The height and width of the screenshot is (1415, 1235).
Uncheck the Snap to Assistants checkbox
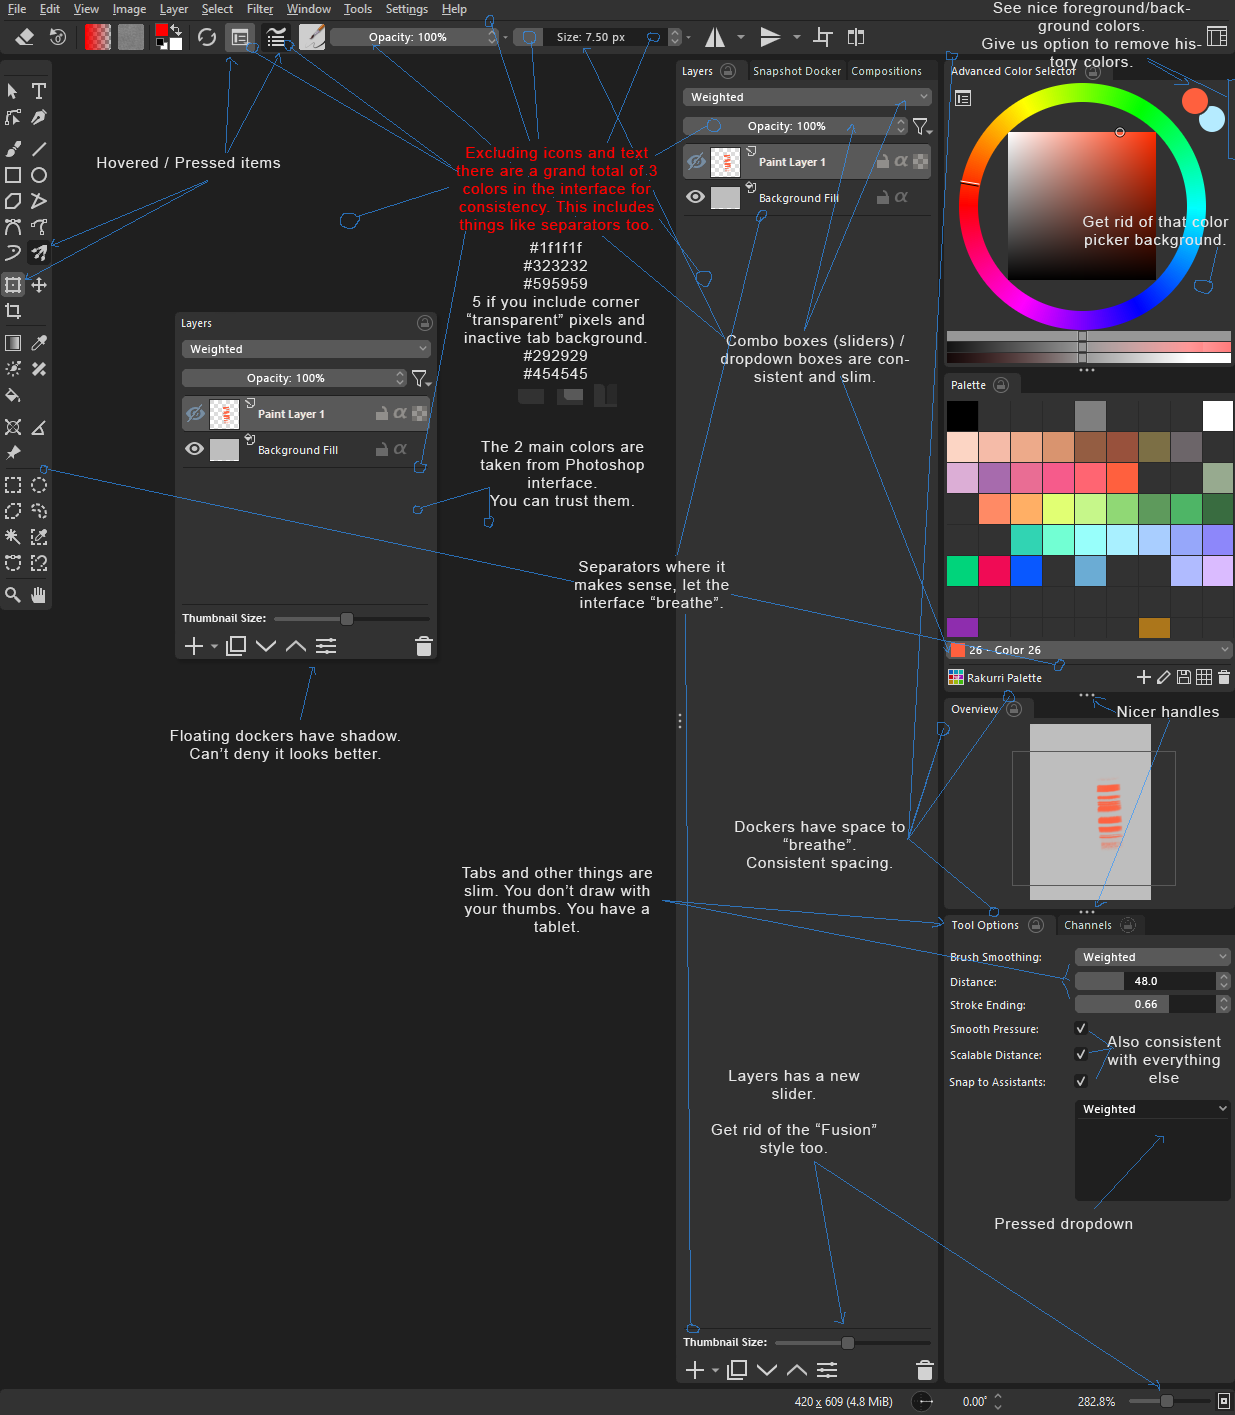1081,1081
